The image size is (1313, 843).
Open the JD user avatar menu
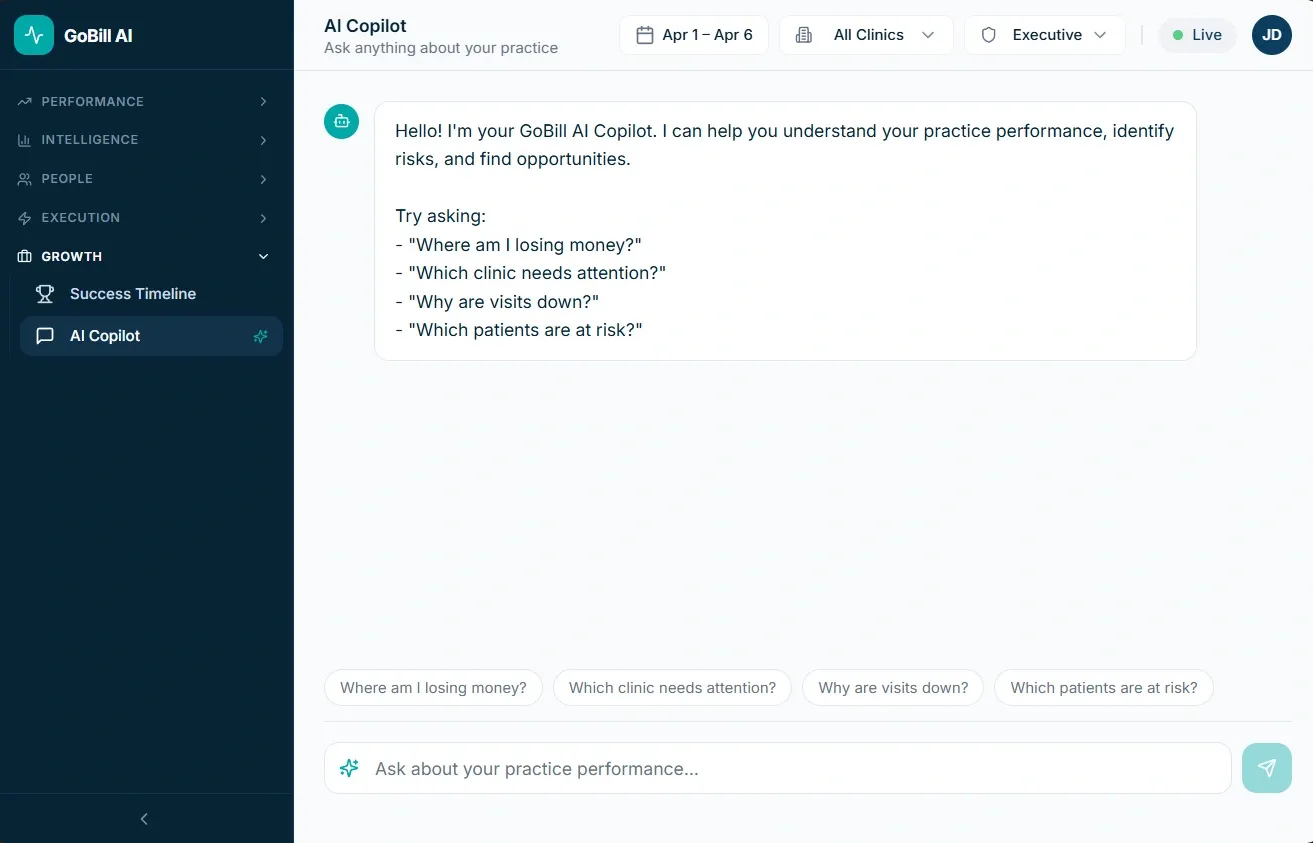(x=1272, y=35)
